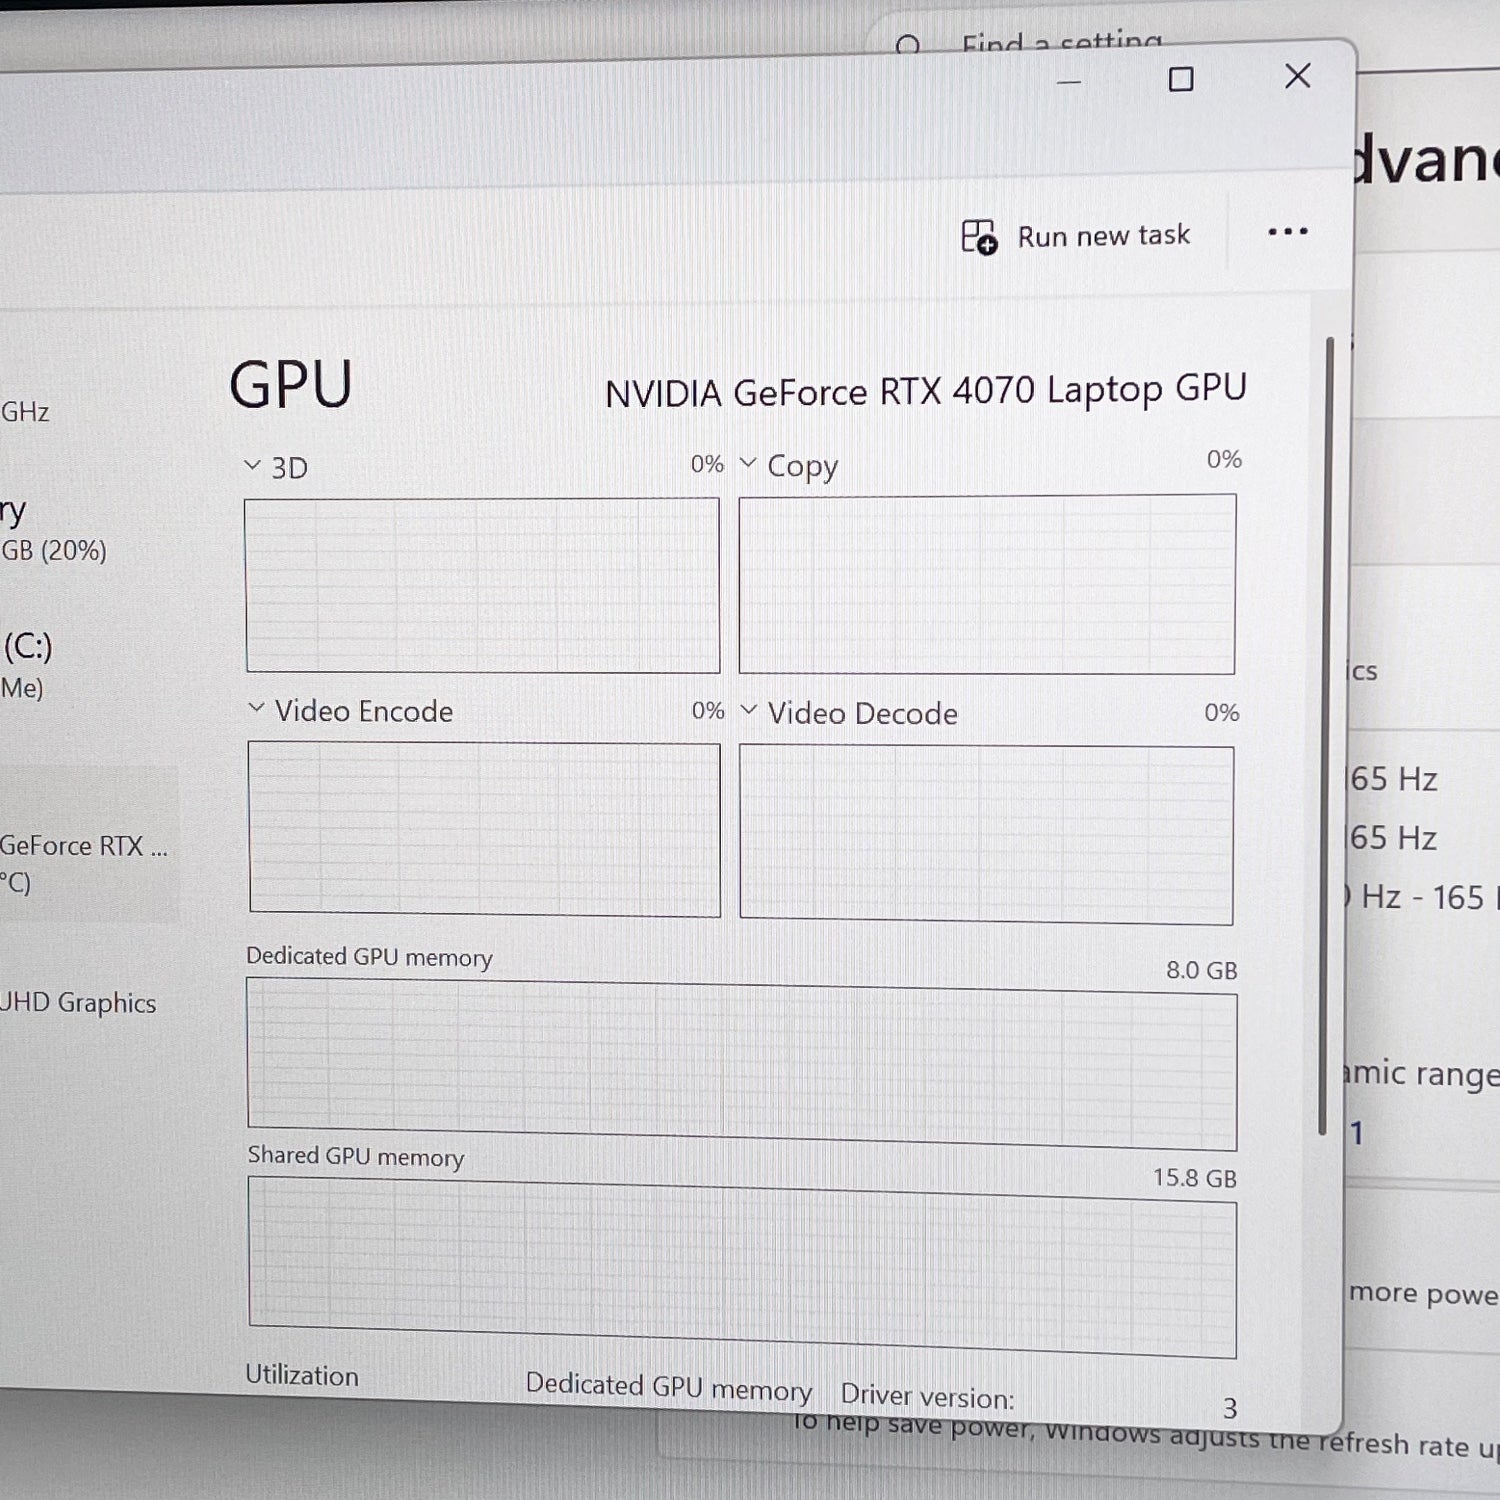The height and width of the screenshot is (1500, 1500).
Task: Open the Copy engine dropdown
Action: click(x=748, y=463)
